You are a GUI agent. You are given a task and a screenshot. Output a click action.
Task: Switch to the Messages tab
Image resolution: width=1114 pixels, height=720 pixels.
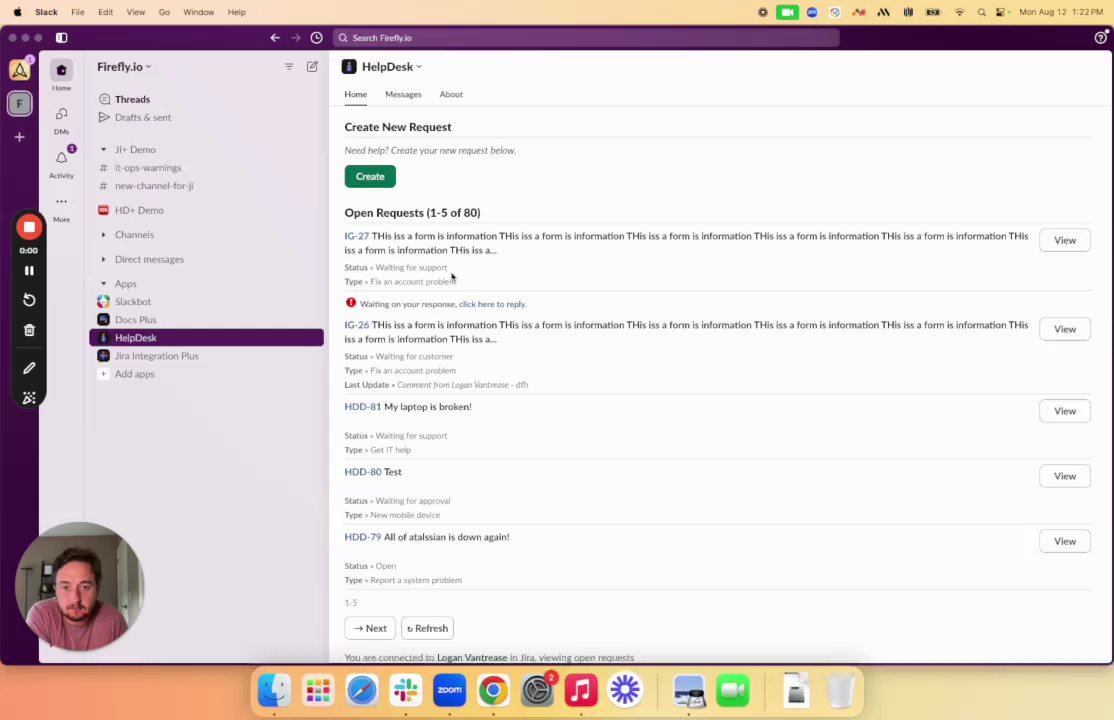point(403,95)
